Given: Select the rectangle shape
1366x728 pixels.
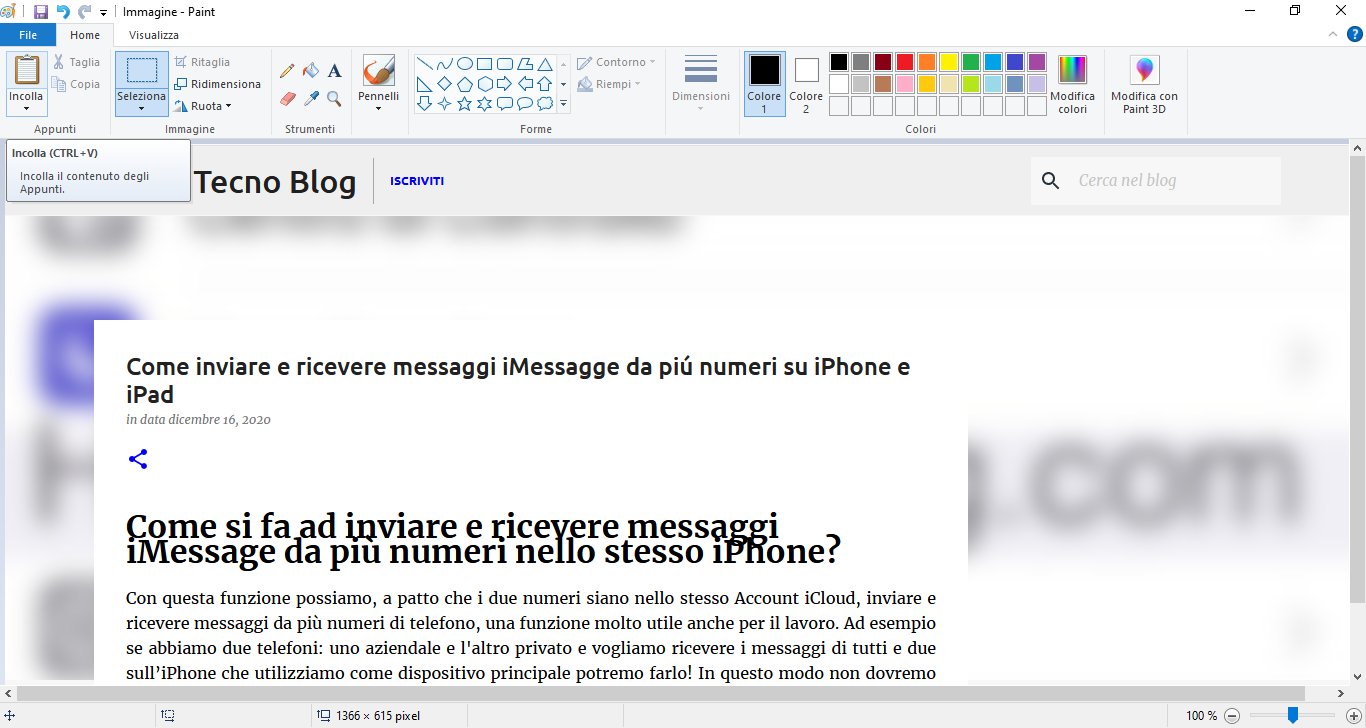Looking at the screenshot, I should tap(484, 64).
